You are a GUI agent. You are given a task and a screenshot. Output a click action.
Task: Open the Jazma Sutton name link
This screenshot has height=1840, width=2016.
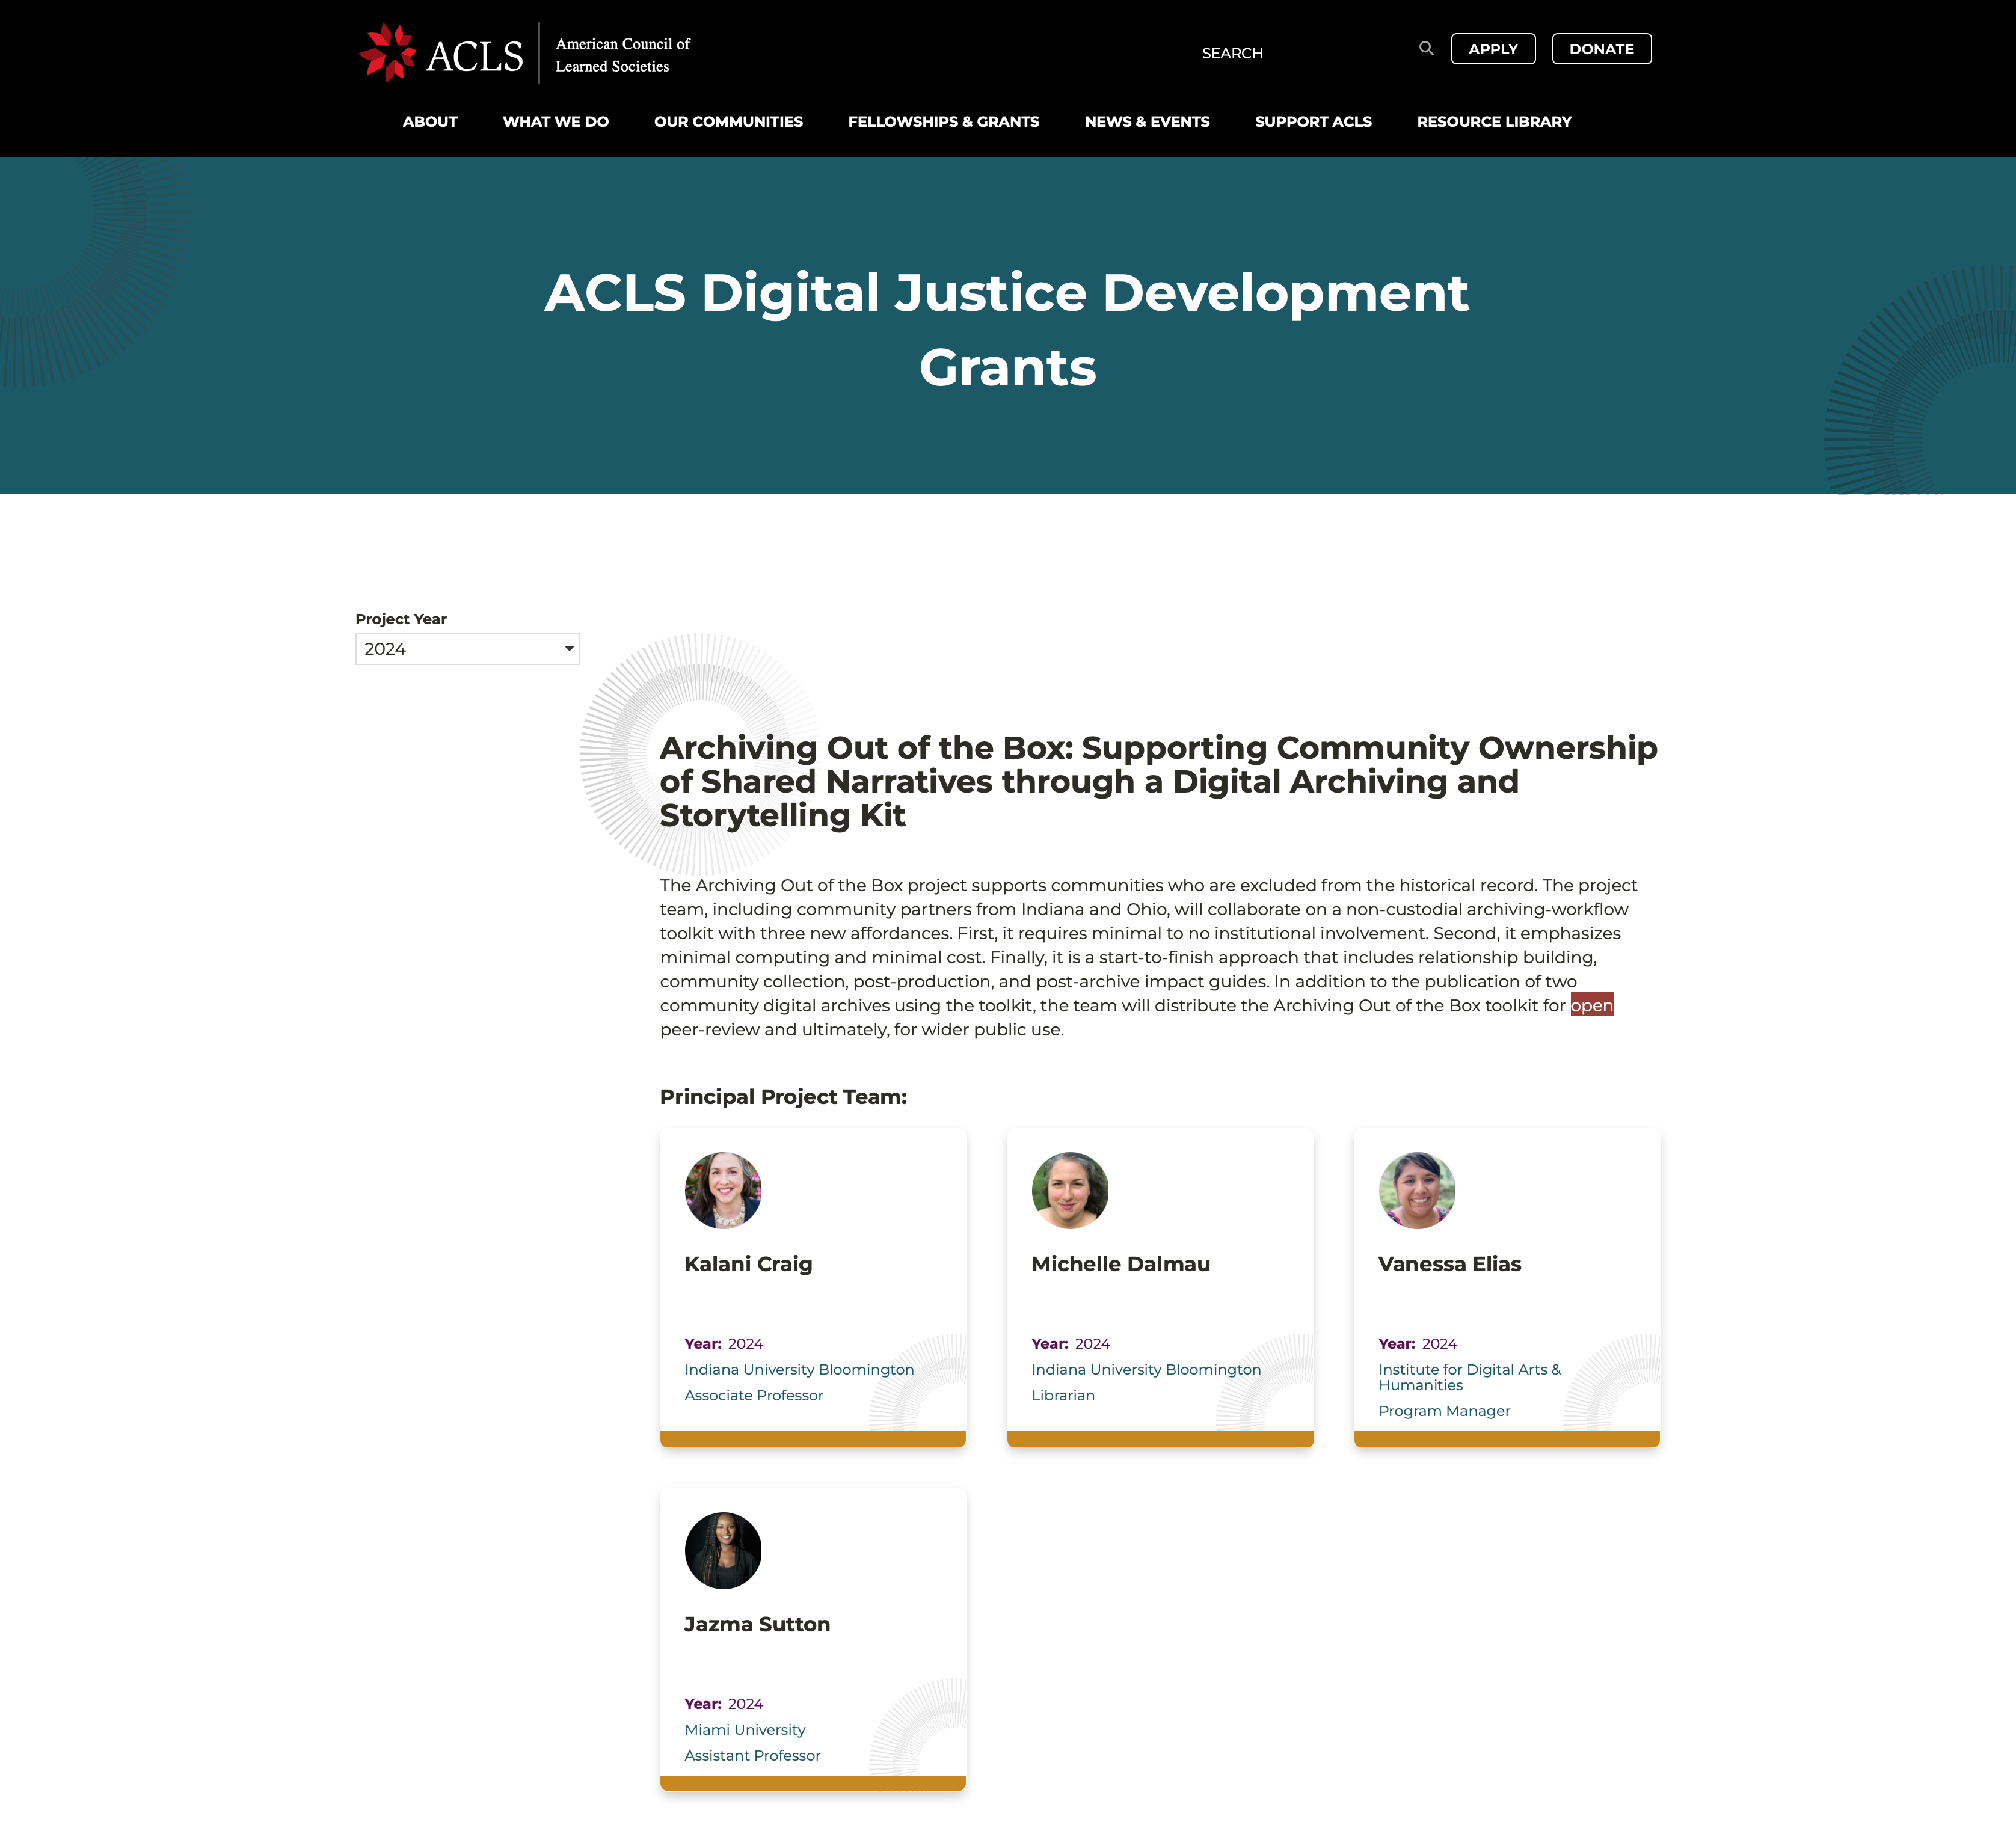tap(757, 1624)
